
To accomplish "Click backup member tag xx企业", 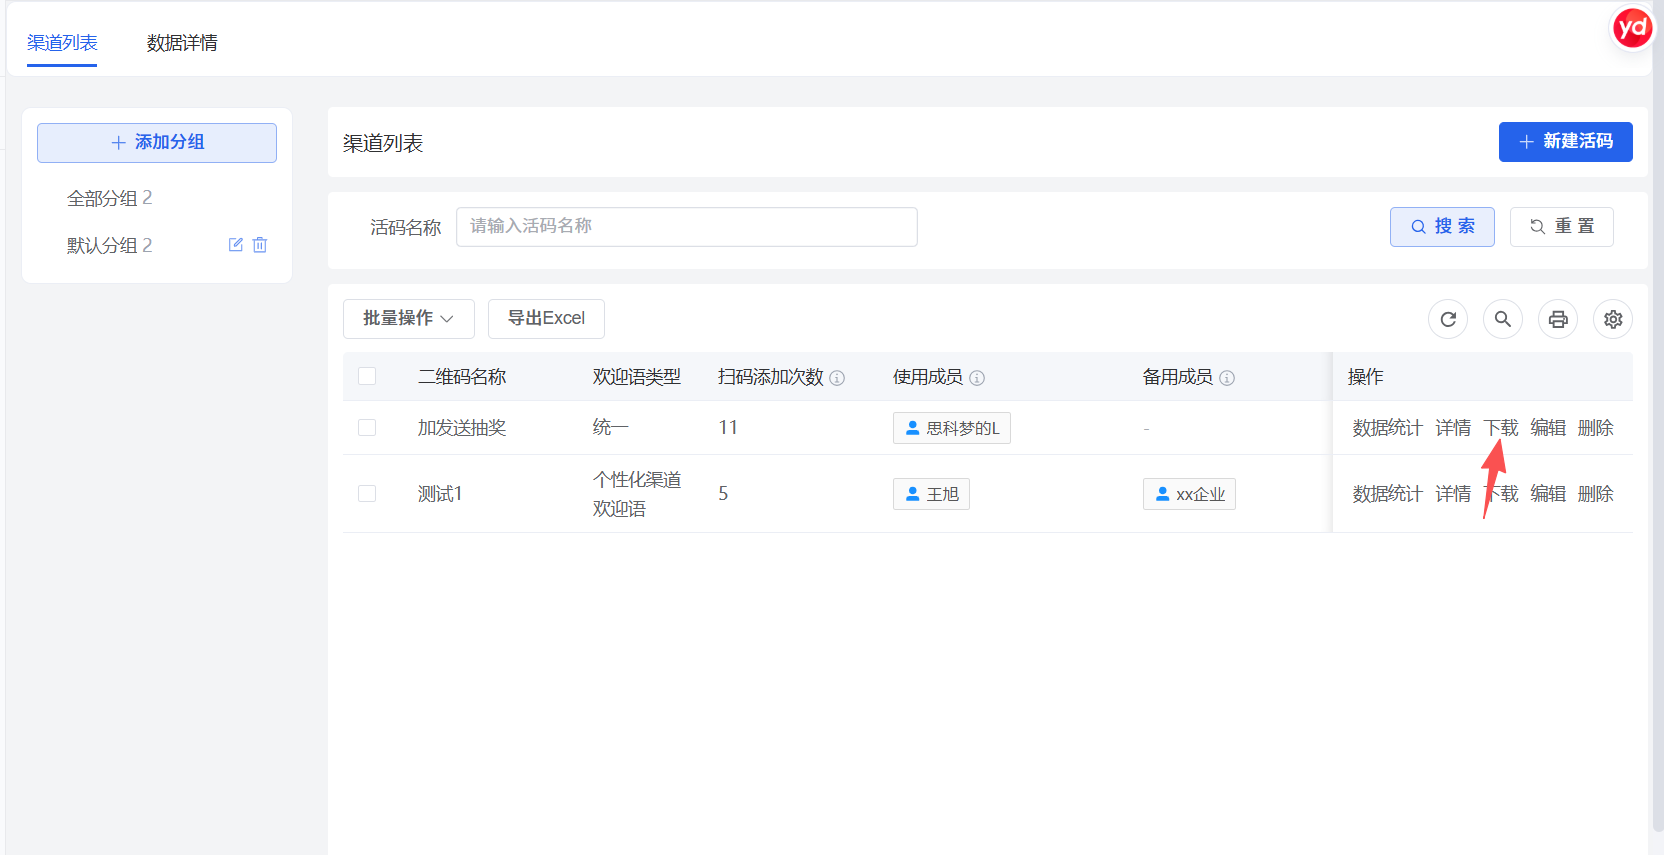I will (x=1189, y=494).
